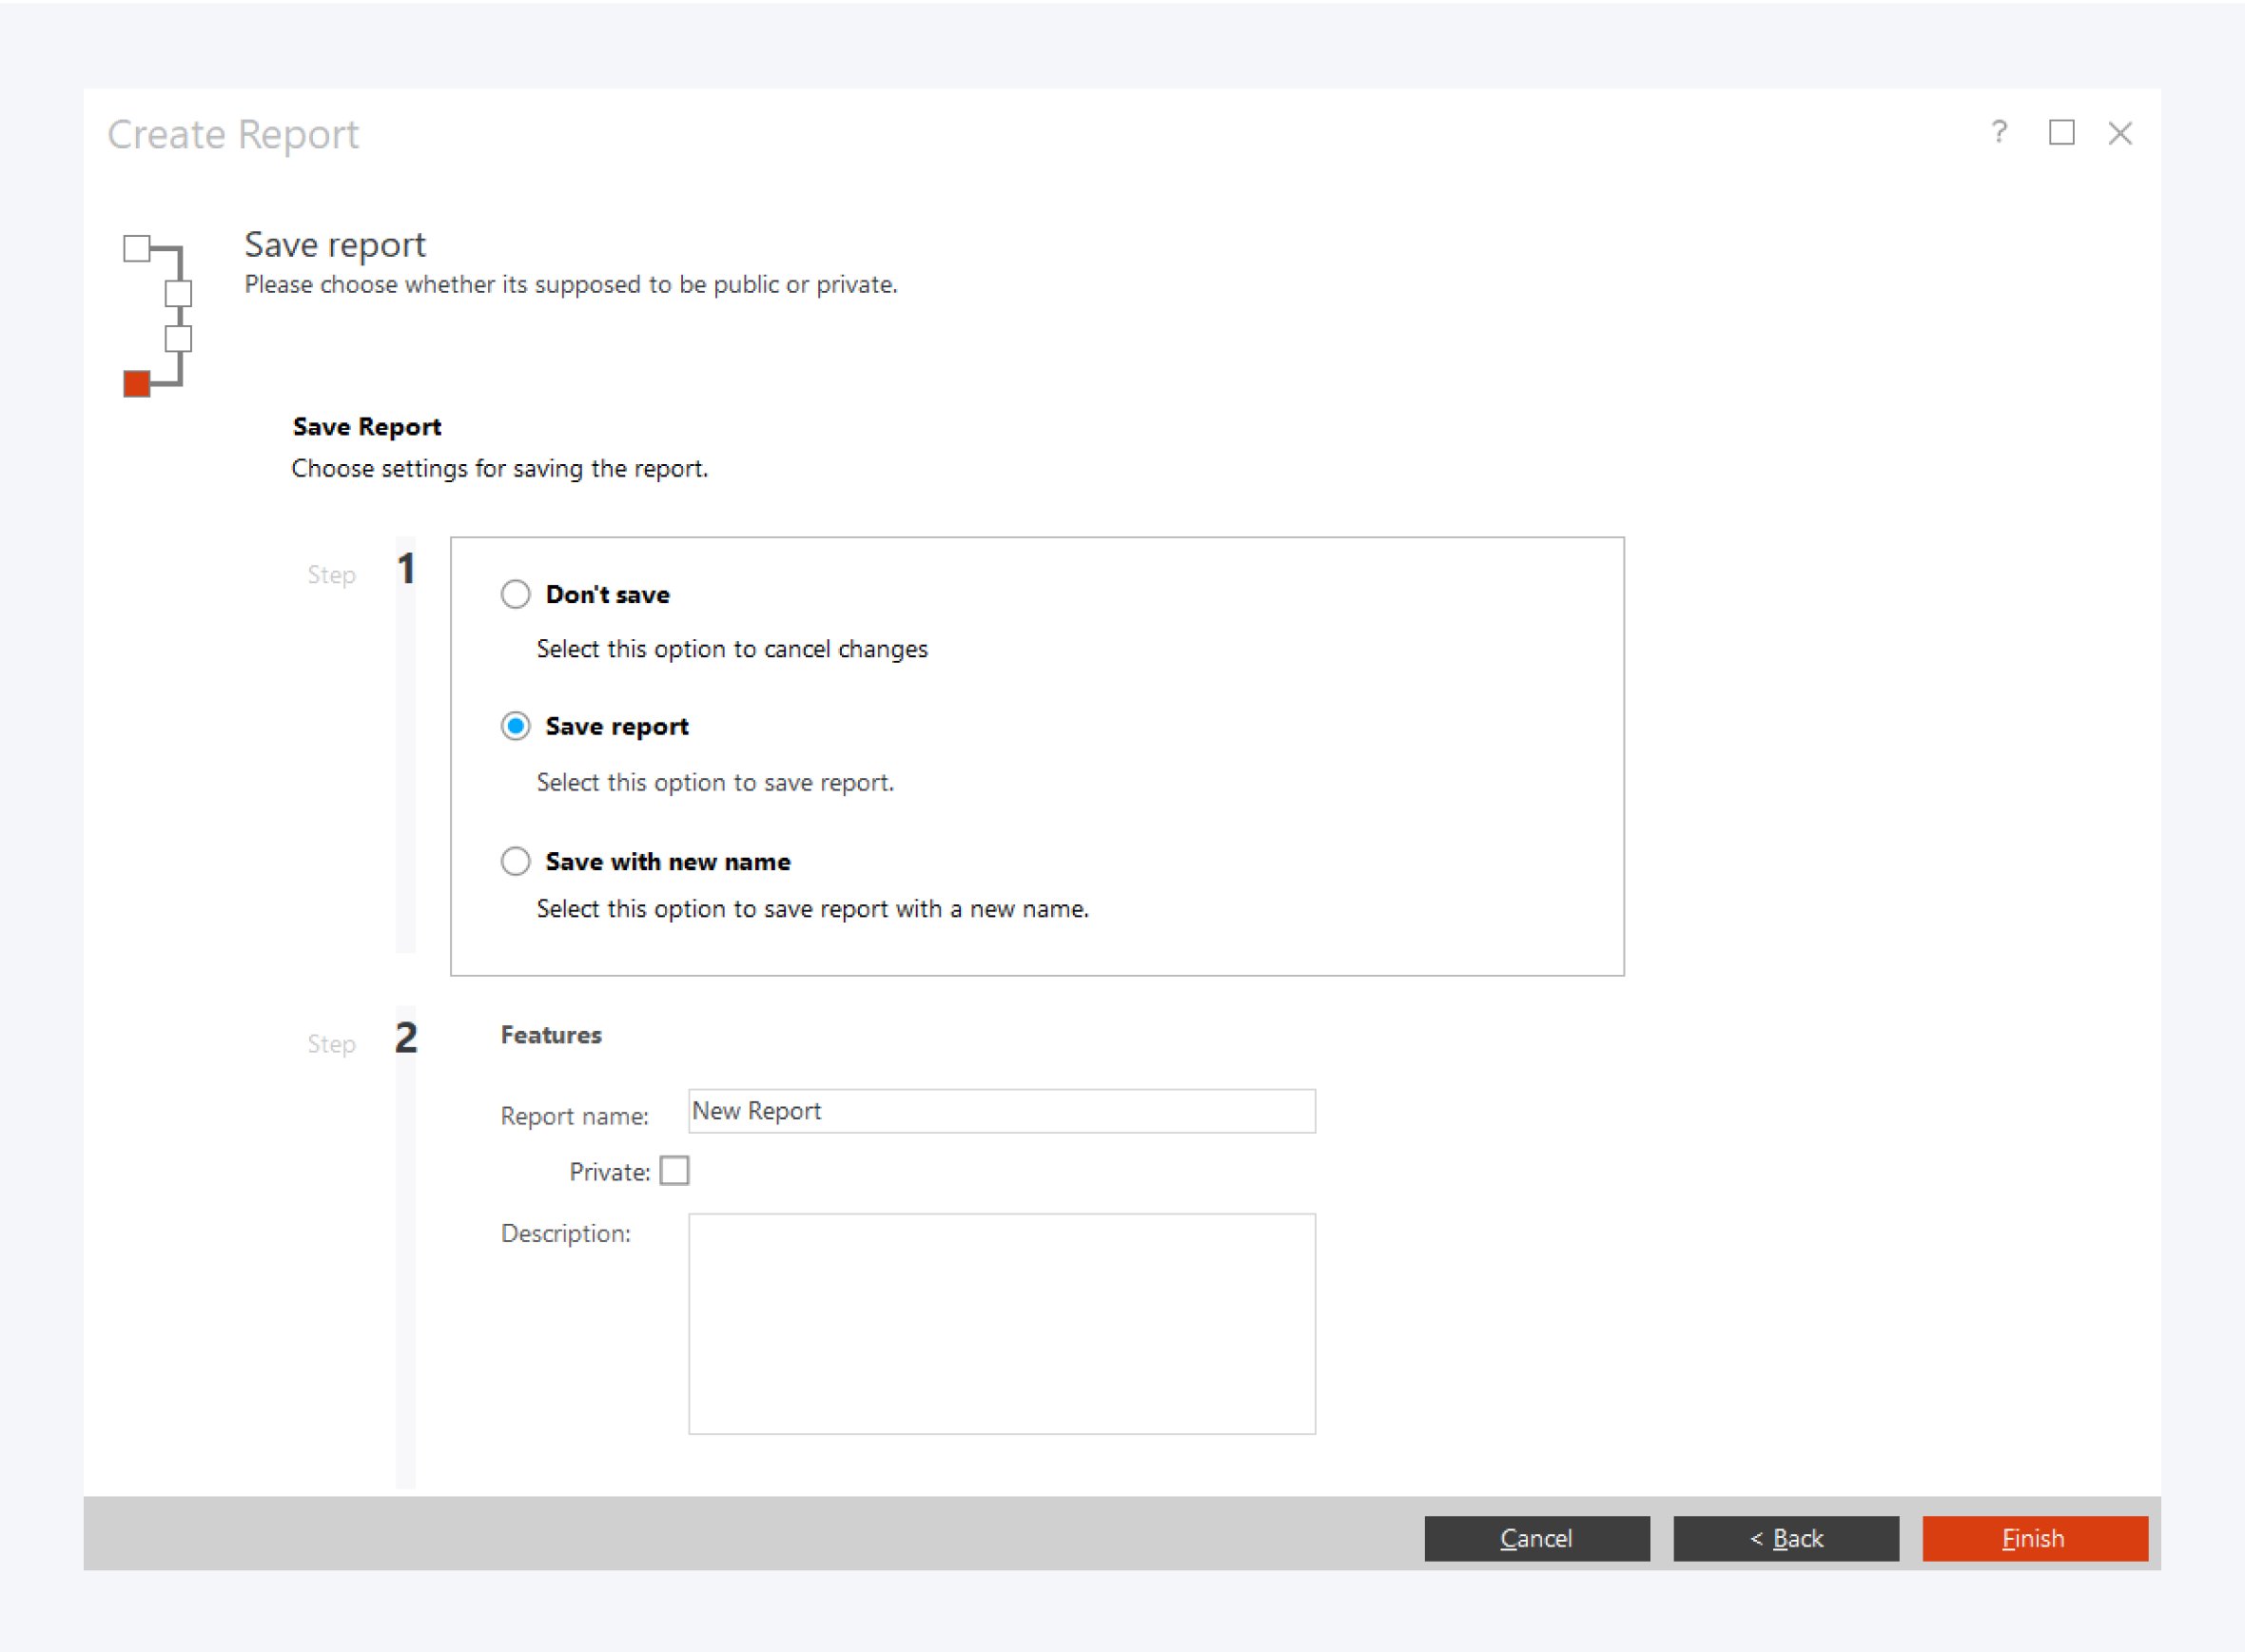Close the Create Report dialog
The height and width of the screenshot is (1652, 2245).
tap(2120, 132)
